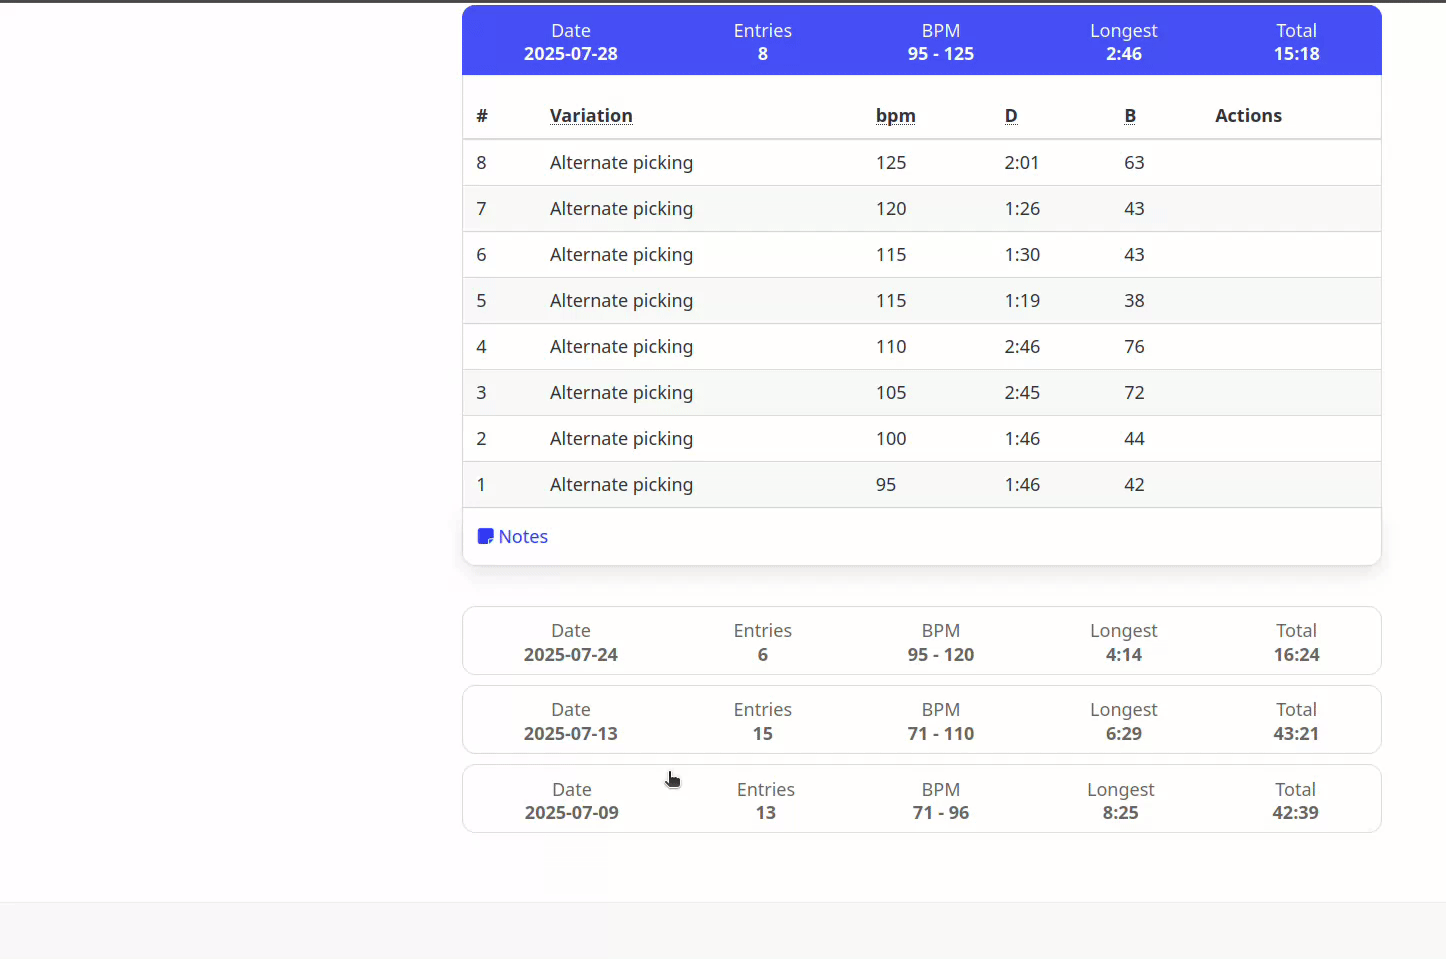
Task: Click the B value 76
Action: [1134, 346]
